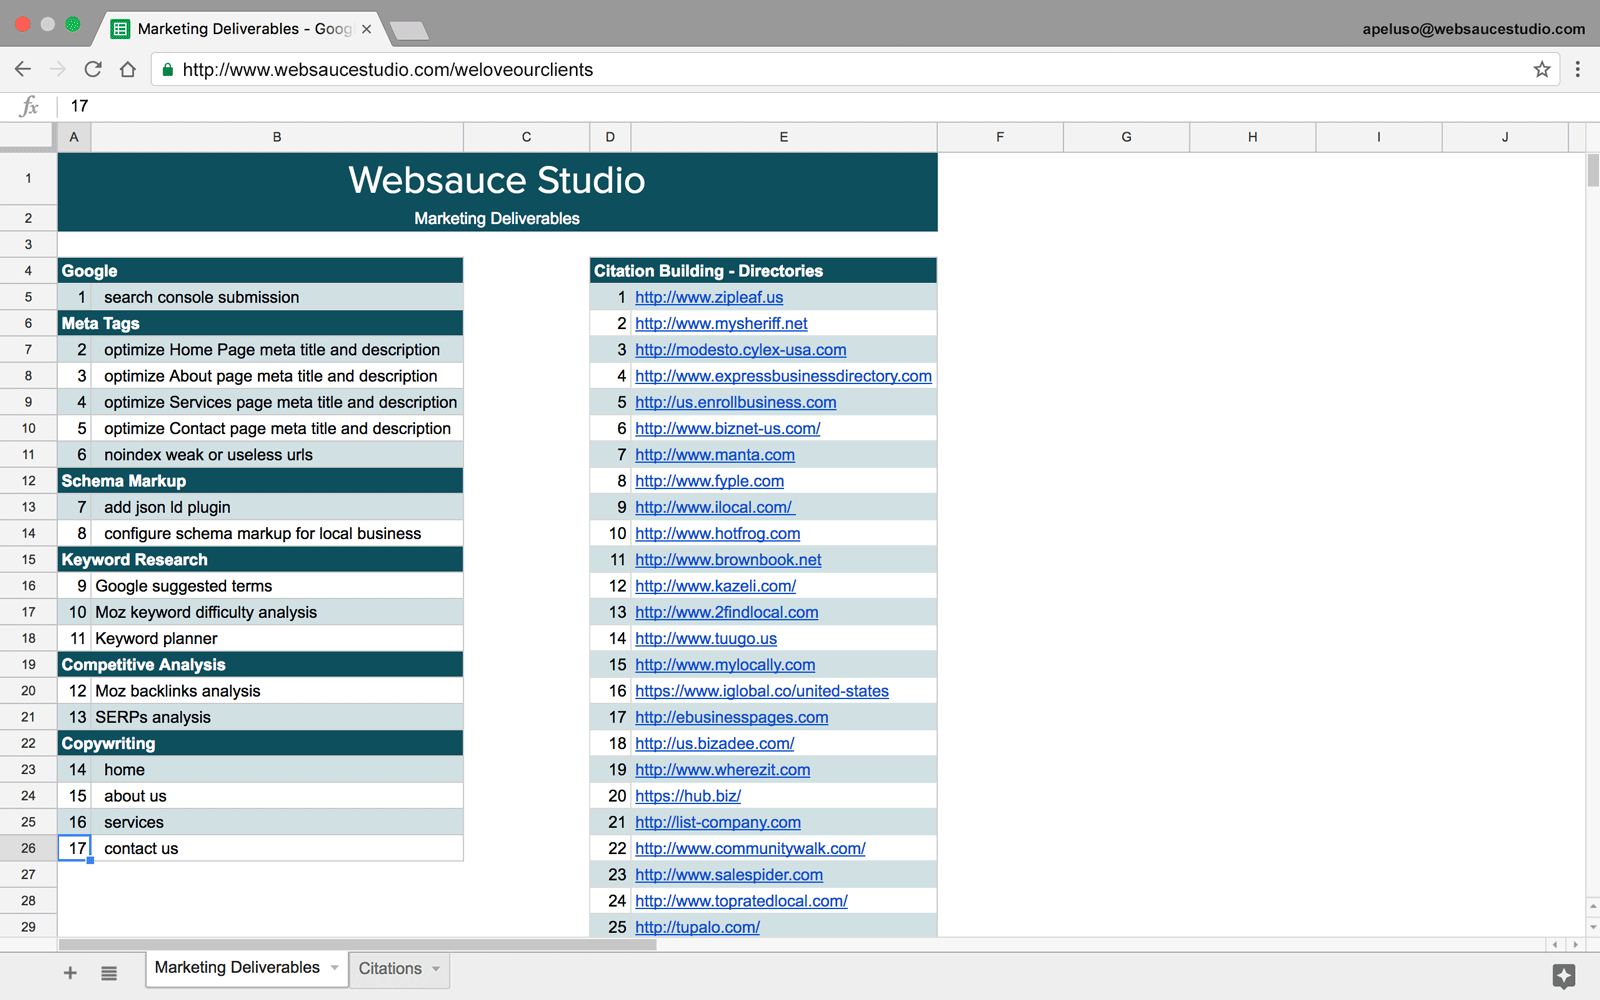Image resolution: width=1600 pixels, height=1000 pixels.
Task: Click the formula bar showing 17
Action: [830, 106]
